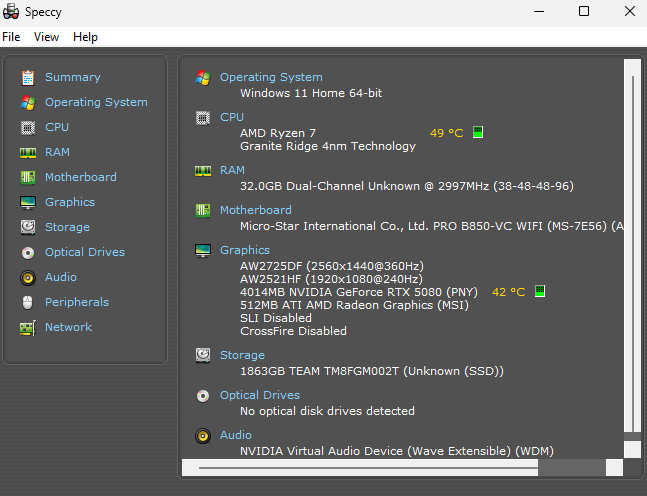
Task: Click the Optical Drives disc icon in sidebar
Action: point(28,253)
